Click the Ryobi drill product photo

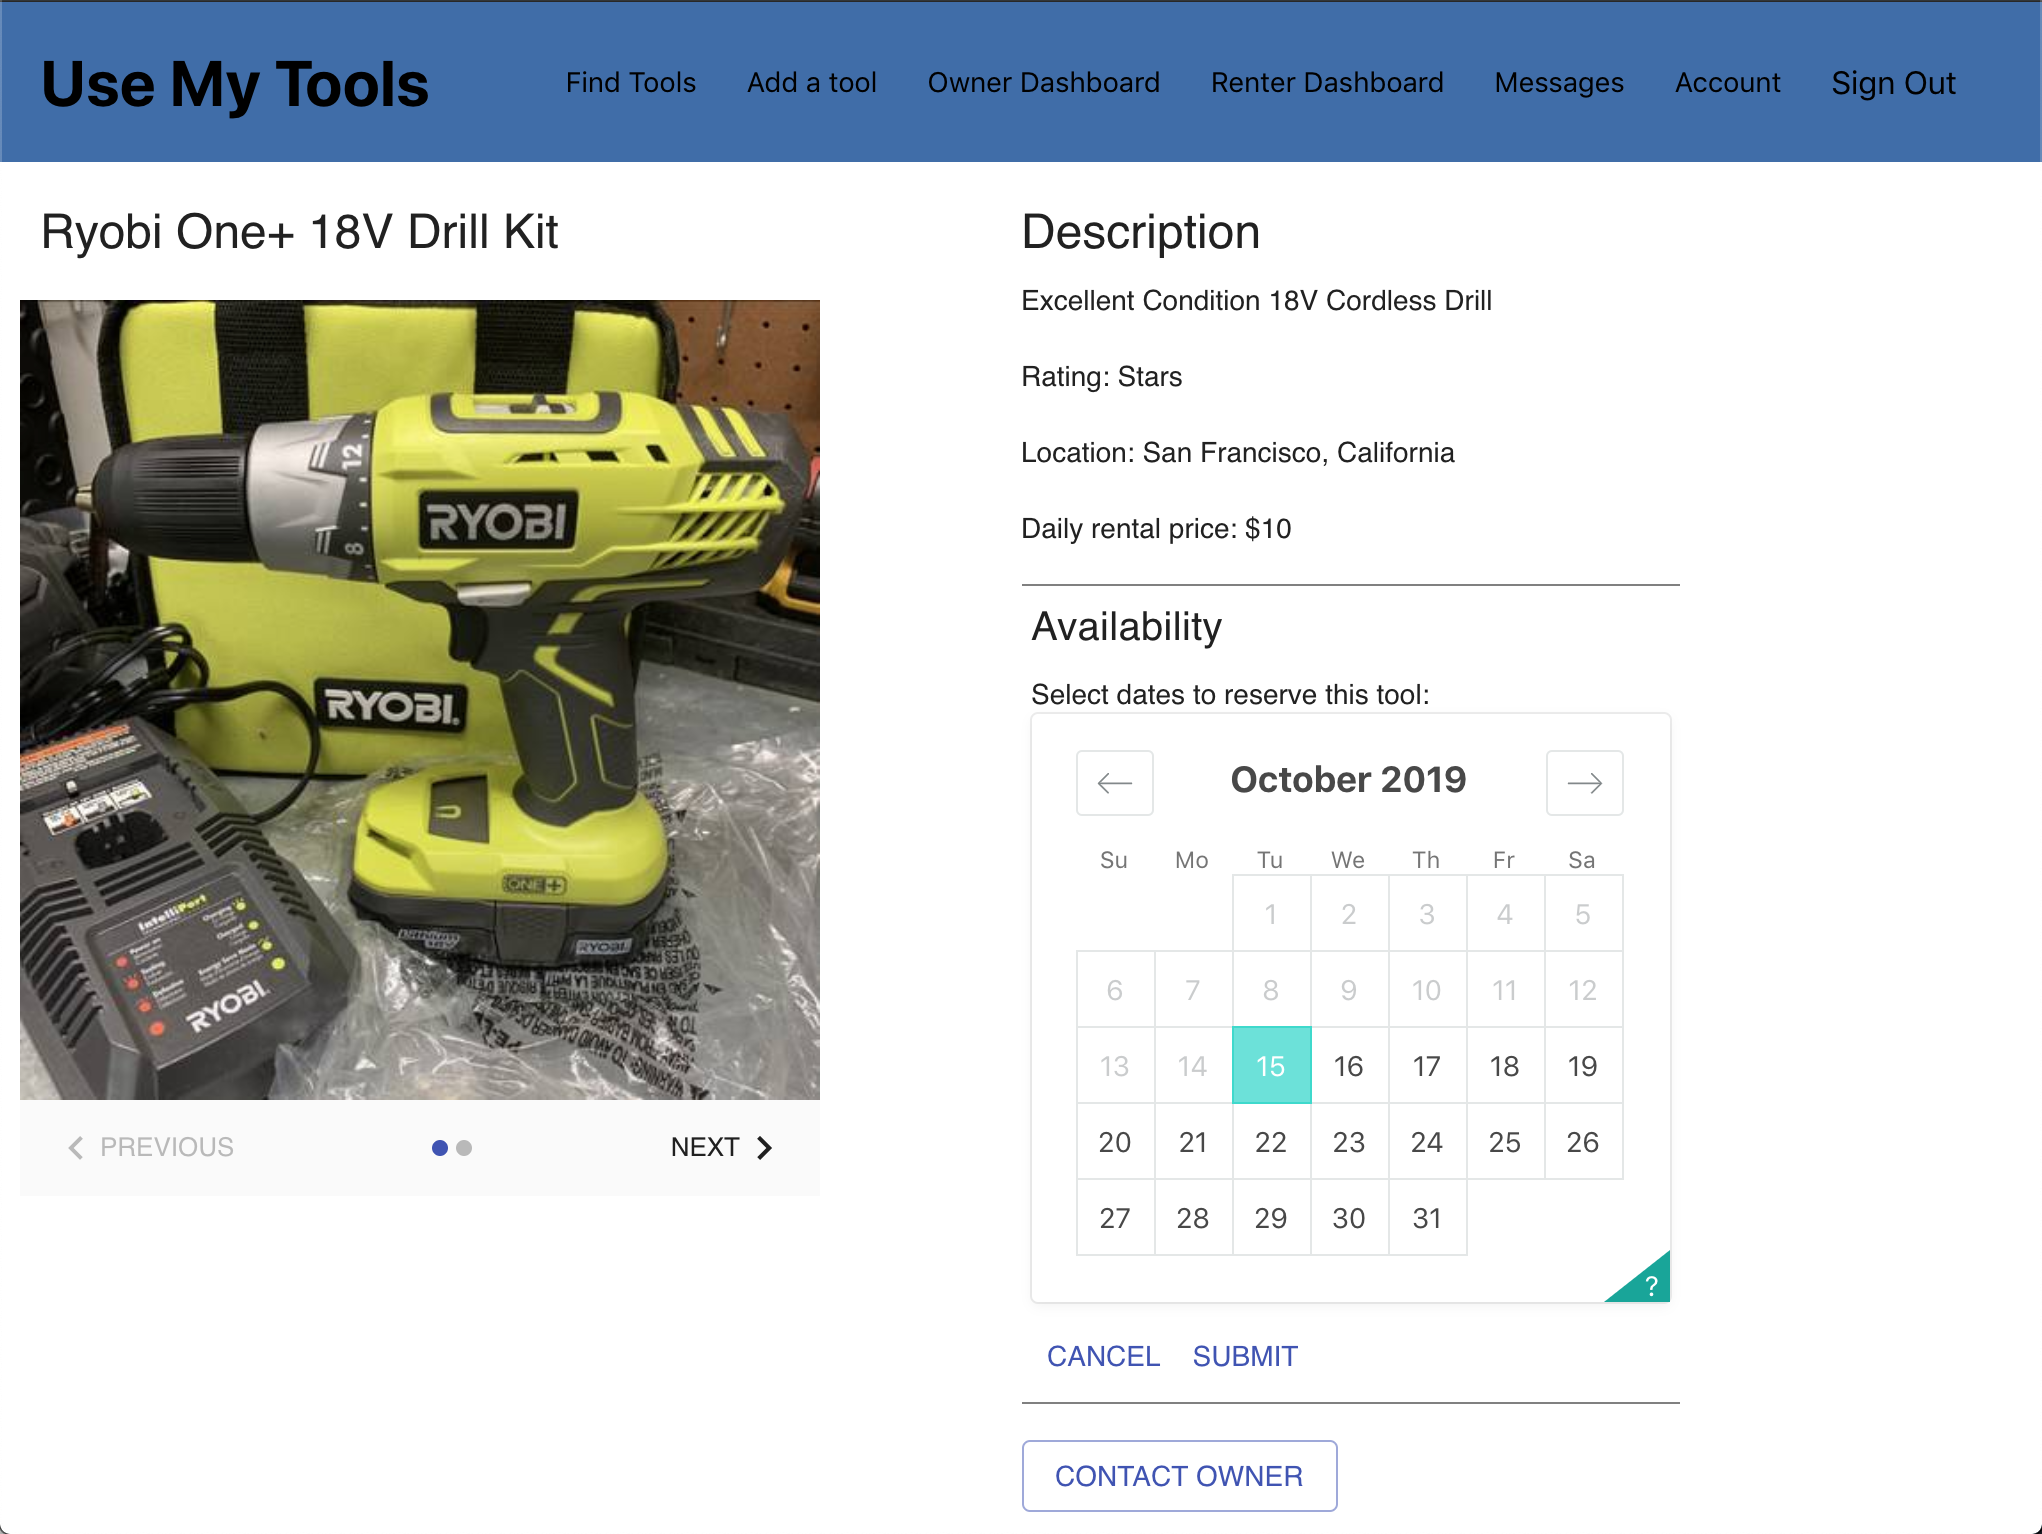click(420, 700)
